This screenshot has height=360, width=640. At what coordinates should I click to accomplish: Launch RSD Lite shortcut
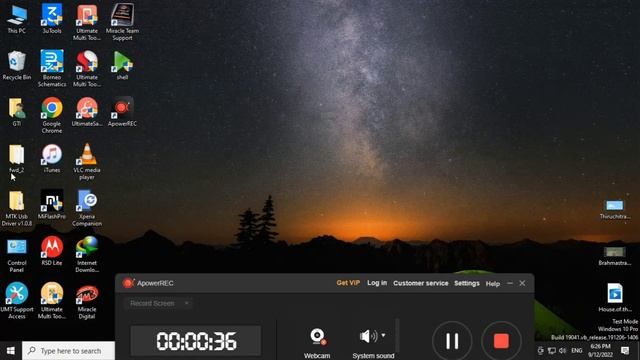tap(52, 251)
